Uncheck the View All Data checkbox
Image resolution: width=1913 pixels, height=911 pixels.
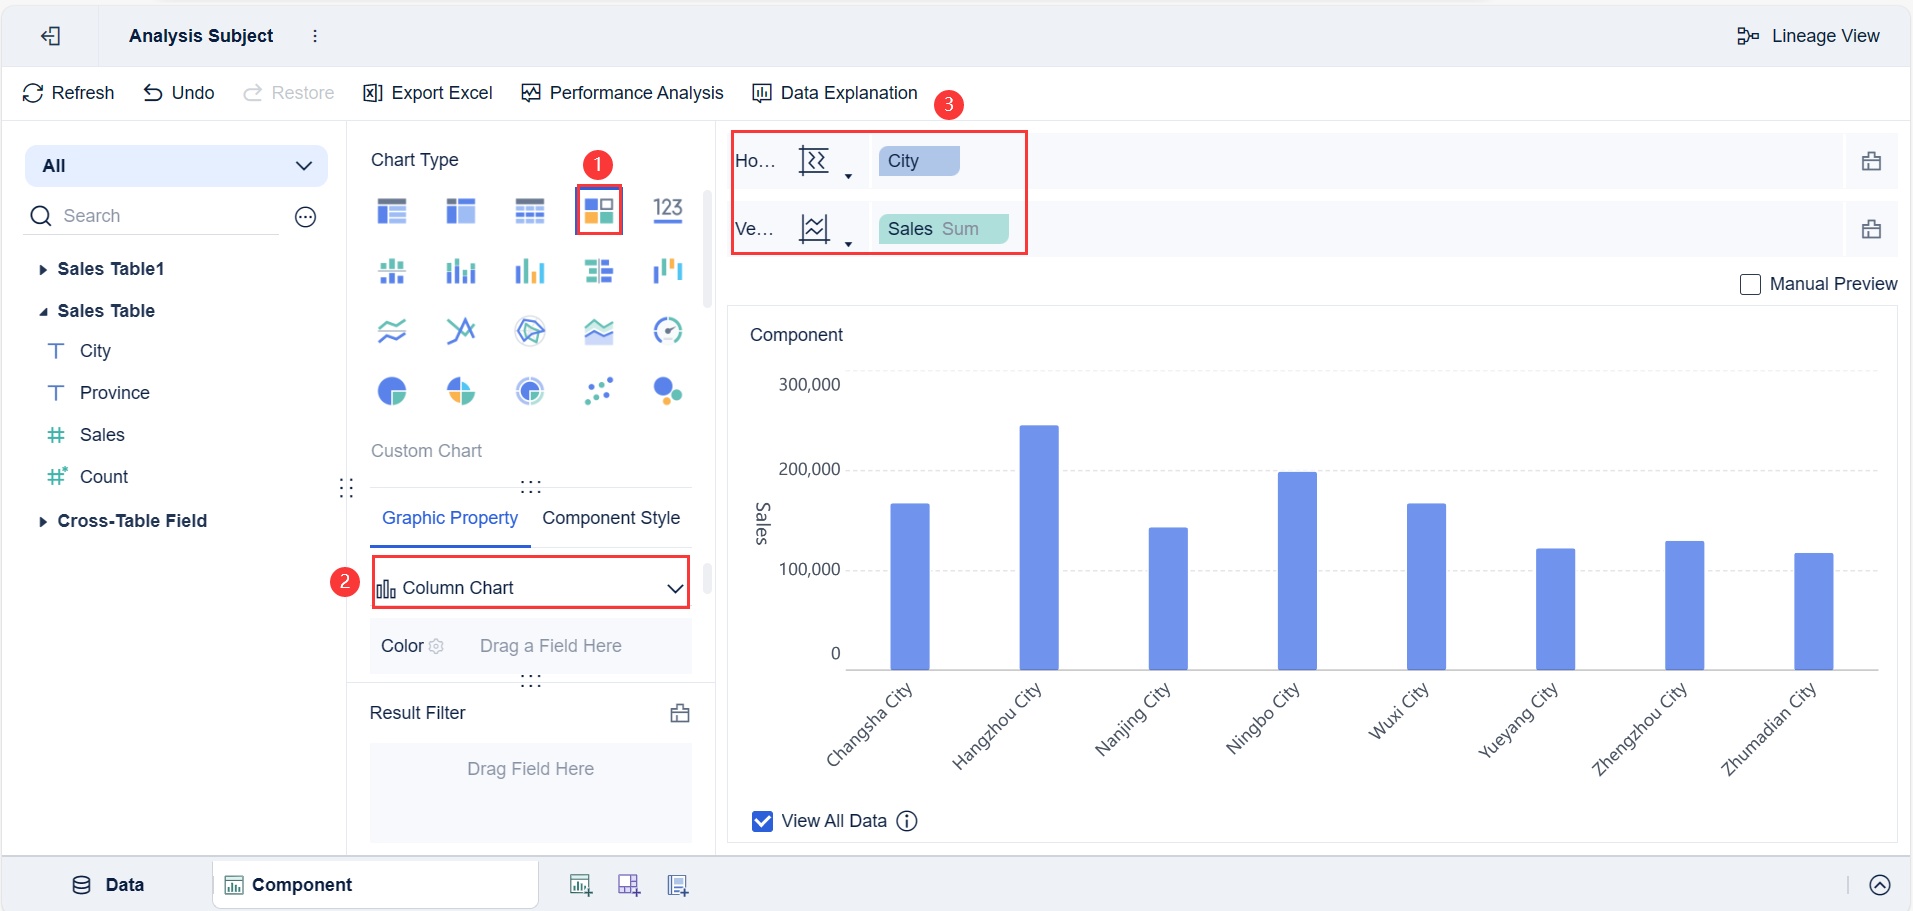pyautogui.click(x=762, y=821)
